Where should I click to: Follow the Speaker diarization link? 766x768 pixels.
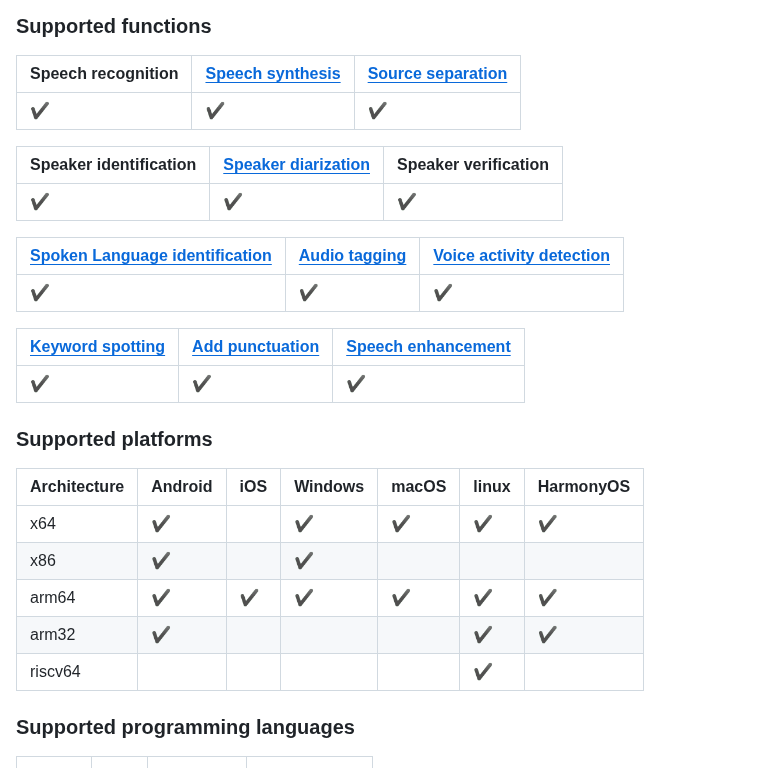click(296, 165)
